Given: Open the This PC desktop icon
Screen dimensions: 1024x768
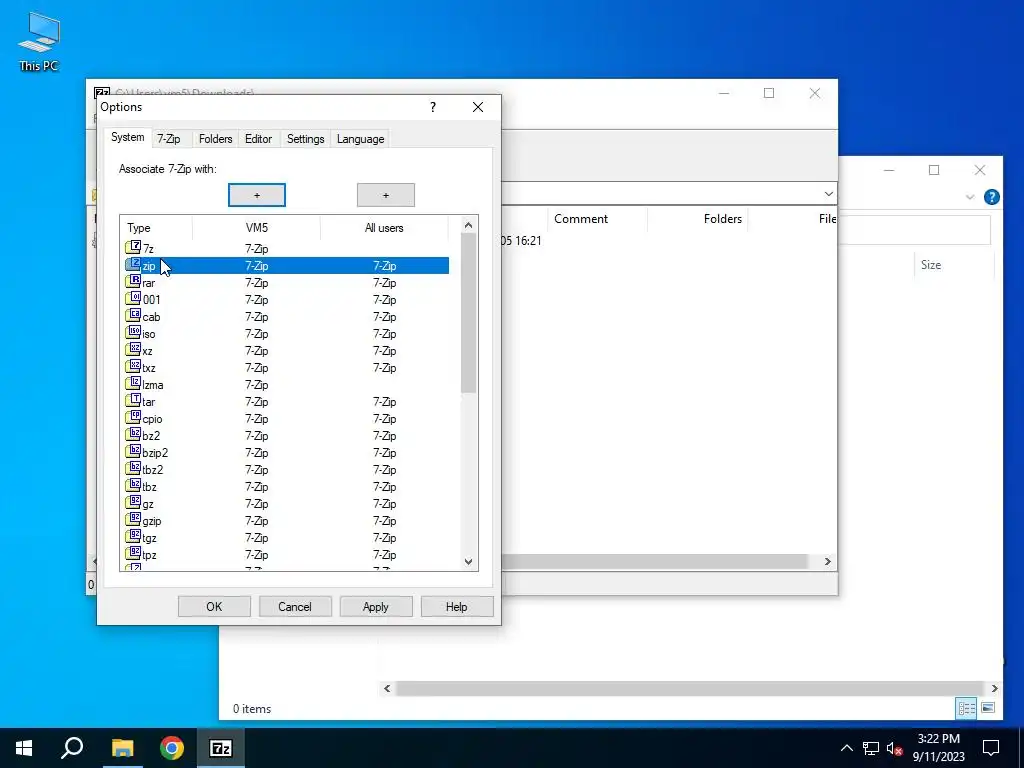Looking at the screenshot, I should (x=39, y=41).
